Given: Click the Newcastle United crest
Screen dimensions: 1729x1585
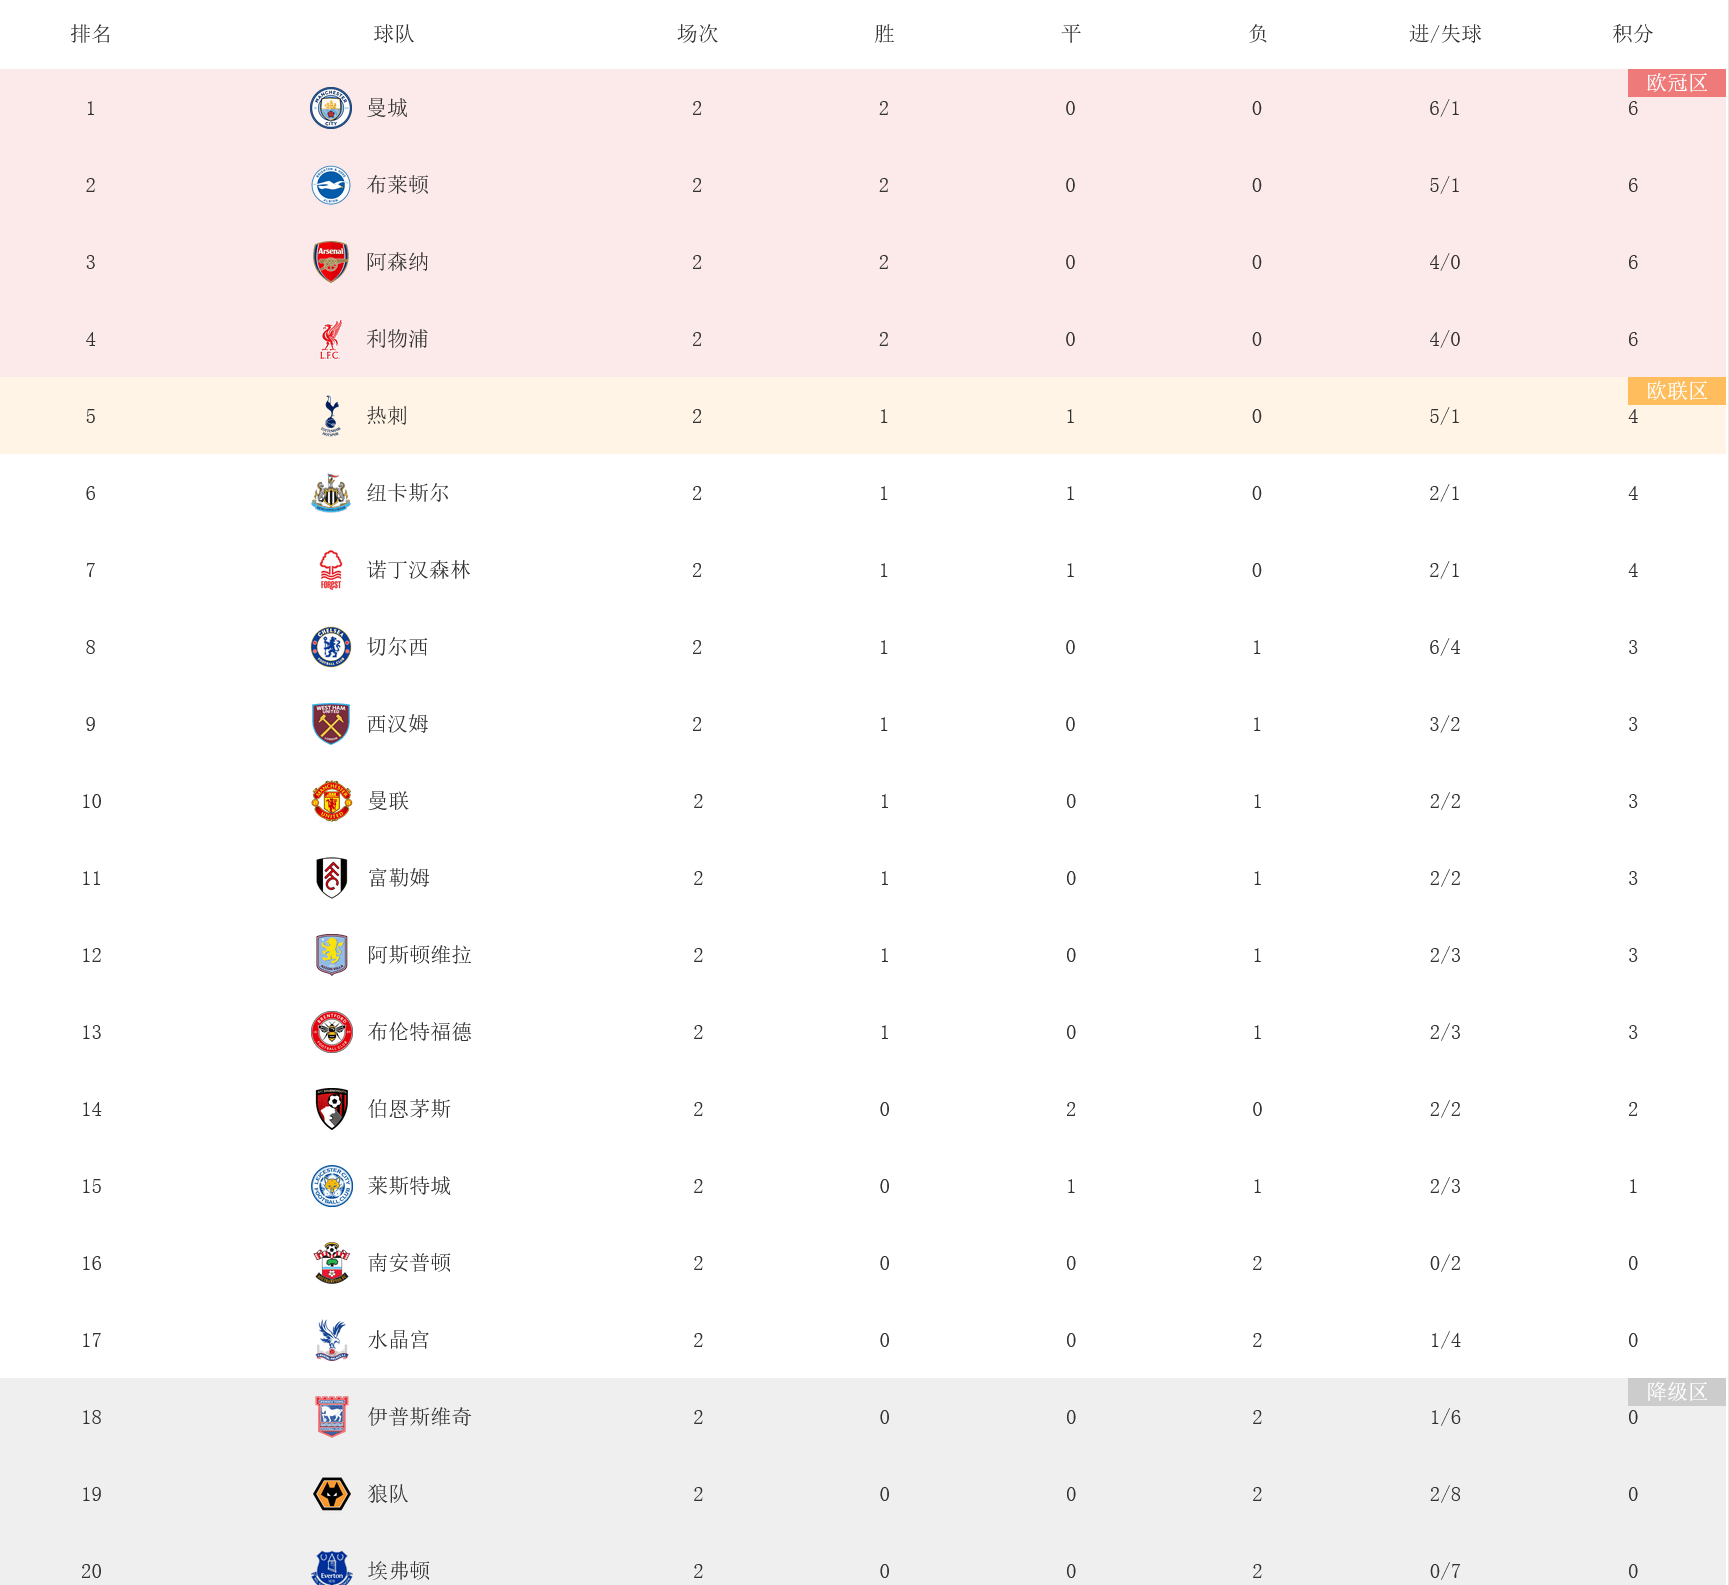Looking at the screenshot, I should 330,493.
